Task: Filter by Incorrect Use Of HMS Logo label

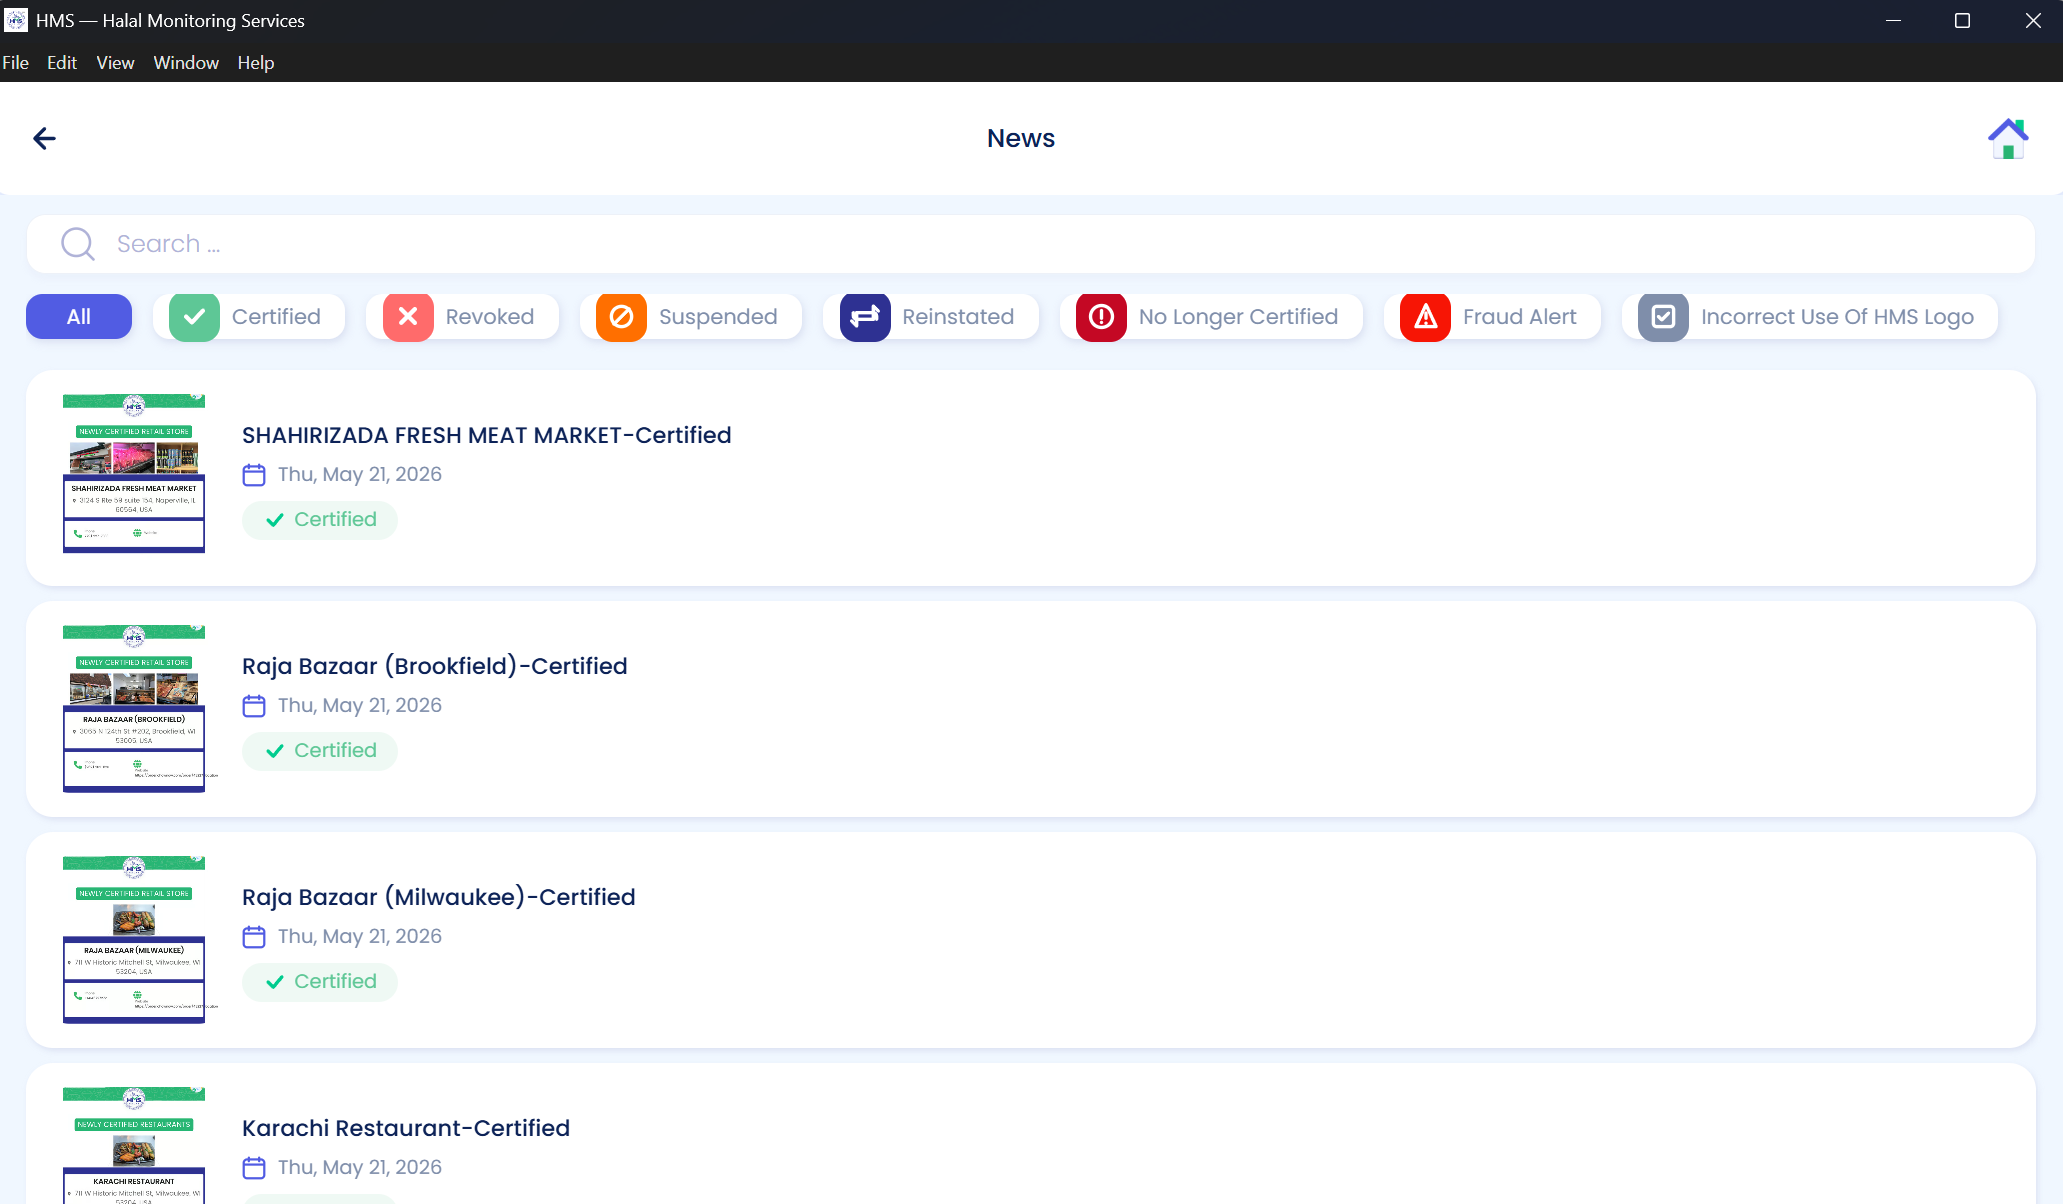Action: pyautogui.click(x=1837, y=317)
